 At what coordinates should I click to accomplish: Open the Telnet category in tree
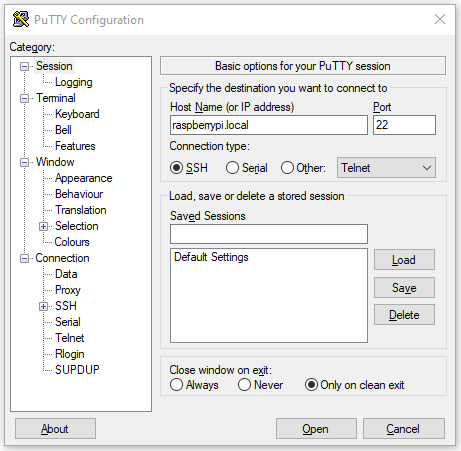70,338
